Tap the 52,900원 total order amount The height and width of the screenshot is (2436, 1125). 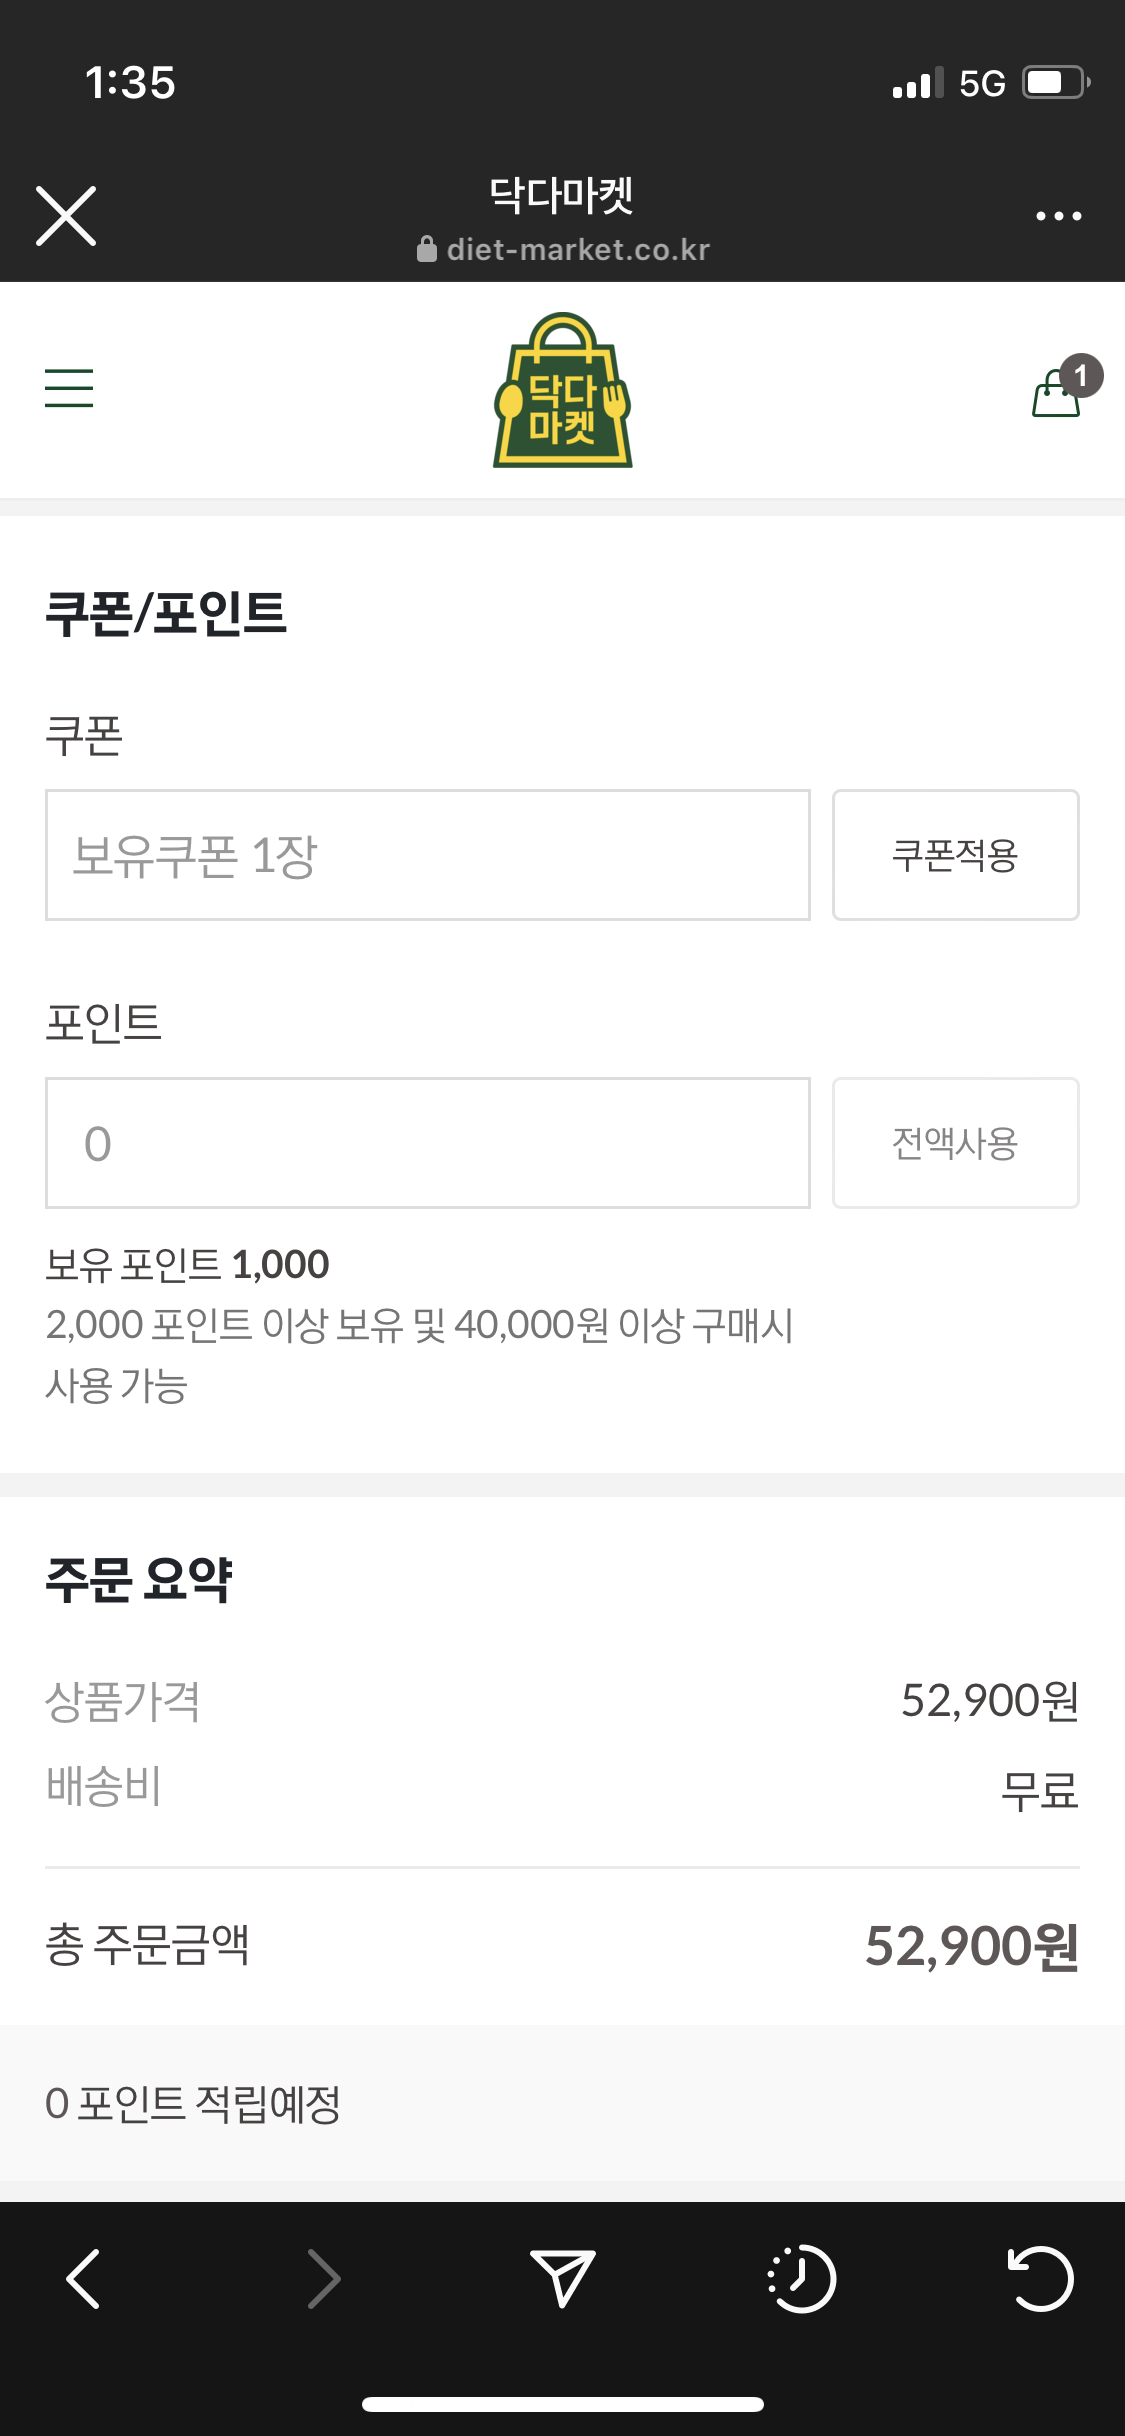coord(971,1946)
